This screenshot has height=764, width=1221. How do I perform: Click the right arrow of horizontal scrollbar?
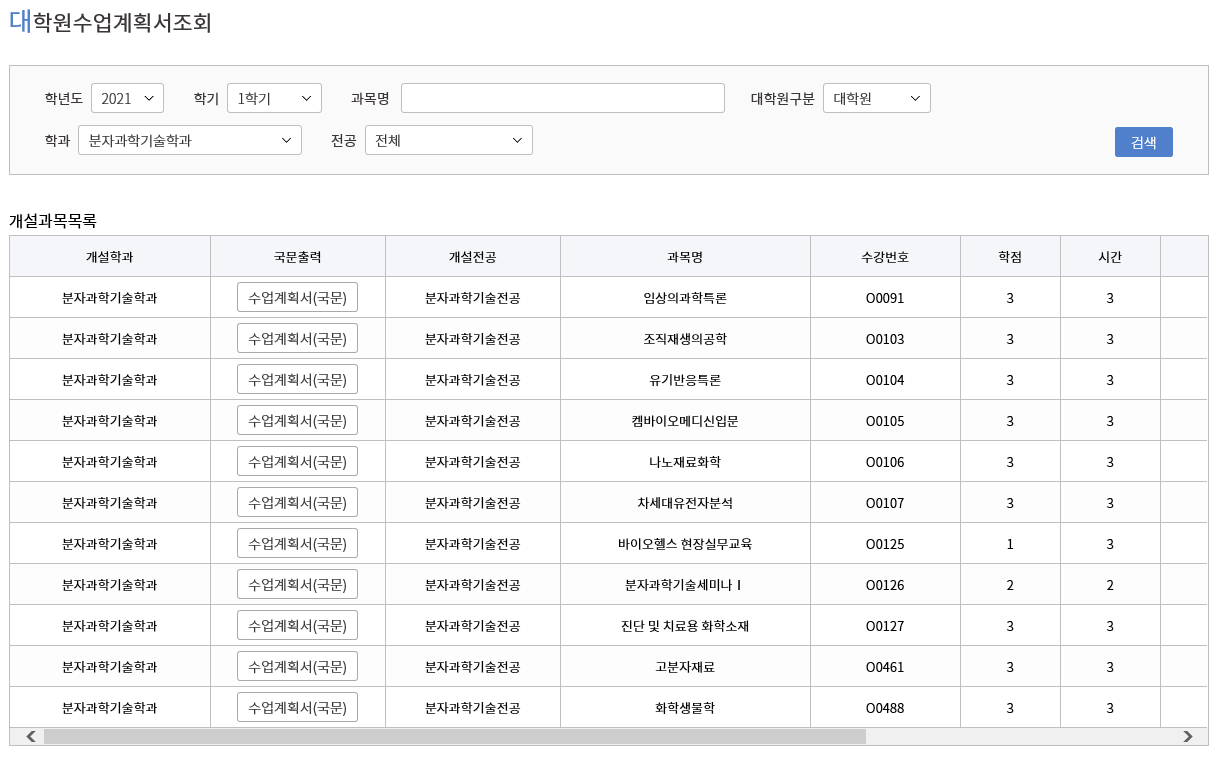(x=1187, y=737)
